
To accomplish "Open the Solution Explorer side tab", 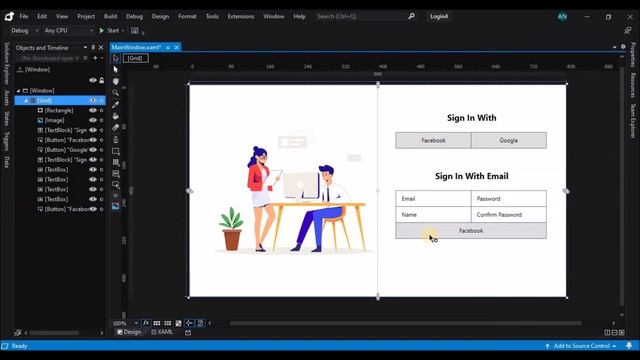I will pos(7,63).
